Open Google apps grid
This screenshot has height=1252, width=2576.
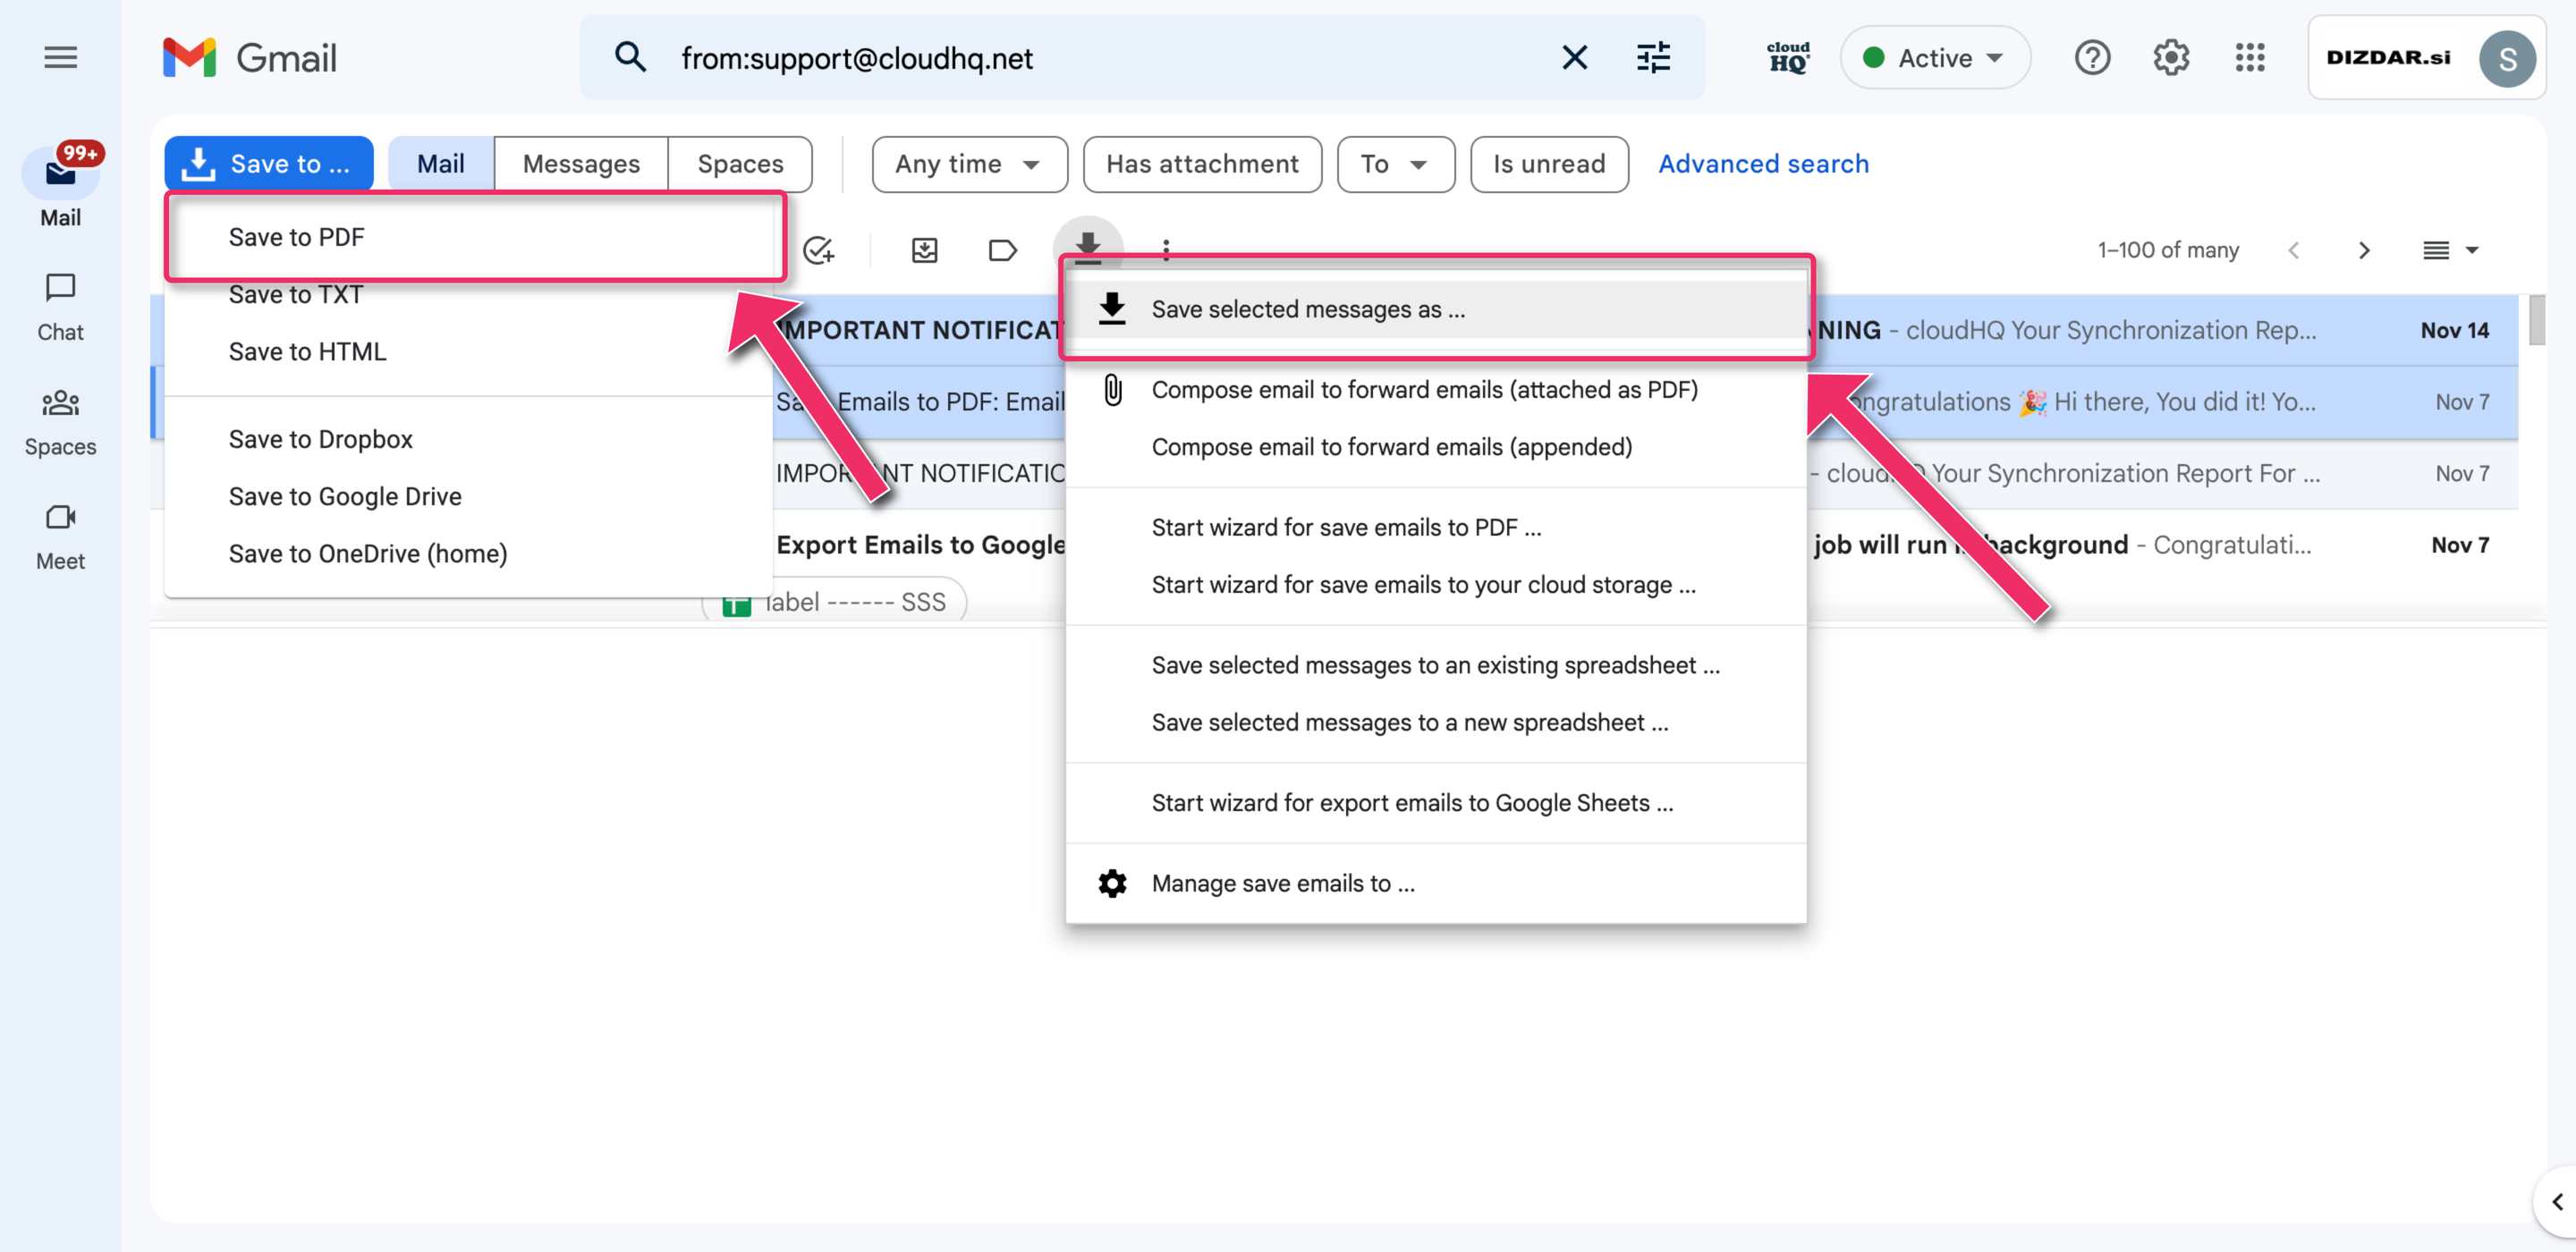click(2250, 58)
